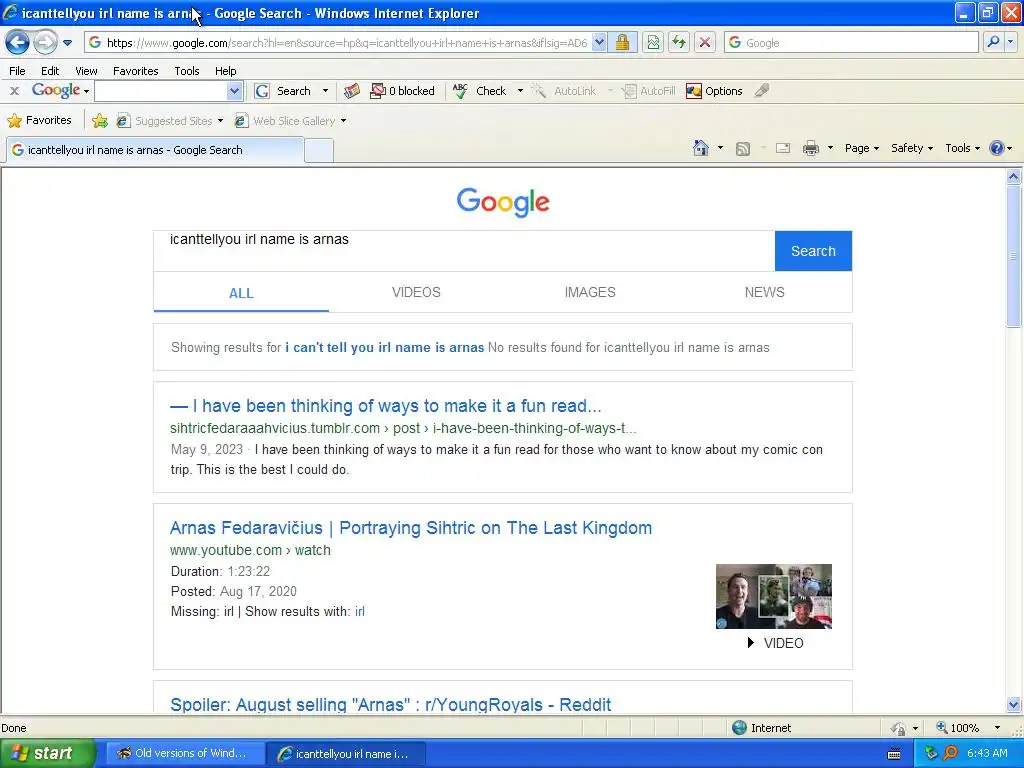Click "irl" show results with link
Image resolution: width=1024 pixels, height=768 pixels.
(360, 612)
